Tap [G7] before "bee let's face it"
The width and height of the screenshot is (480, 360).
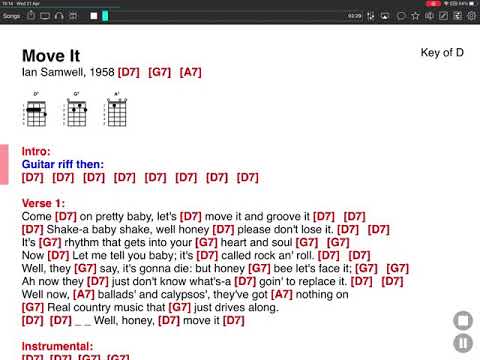click(x=259, y=268)
